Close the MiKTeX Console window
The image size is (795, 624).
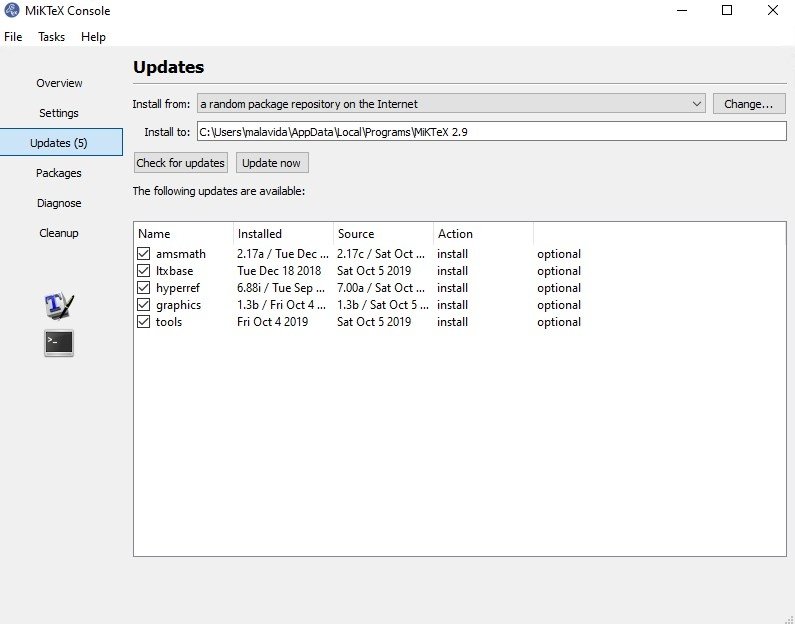point(772,10)
